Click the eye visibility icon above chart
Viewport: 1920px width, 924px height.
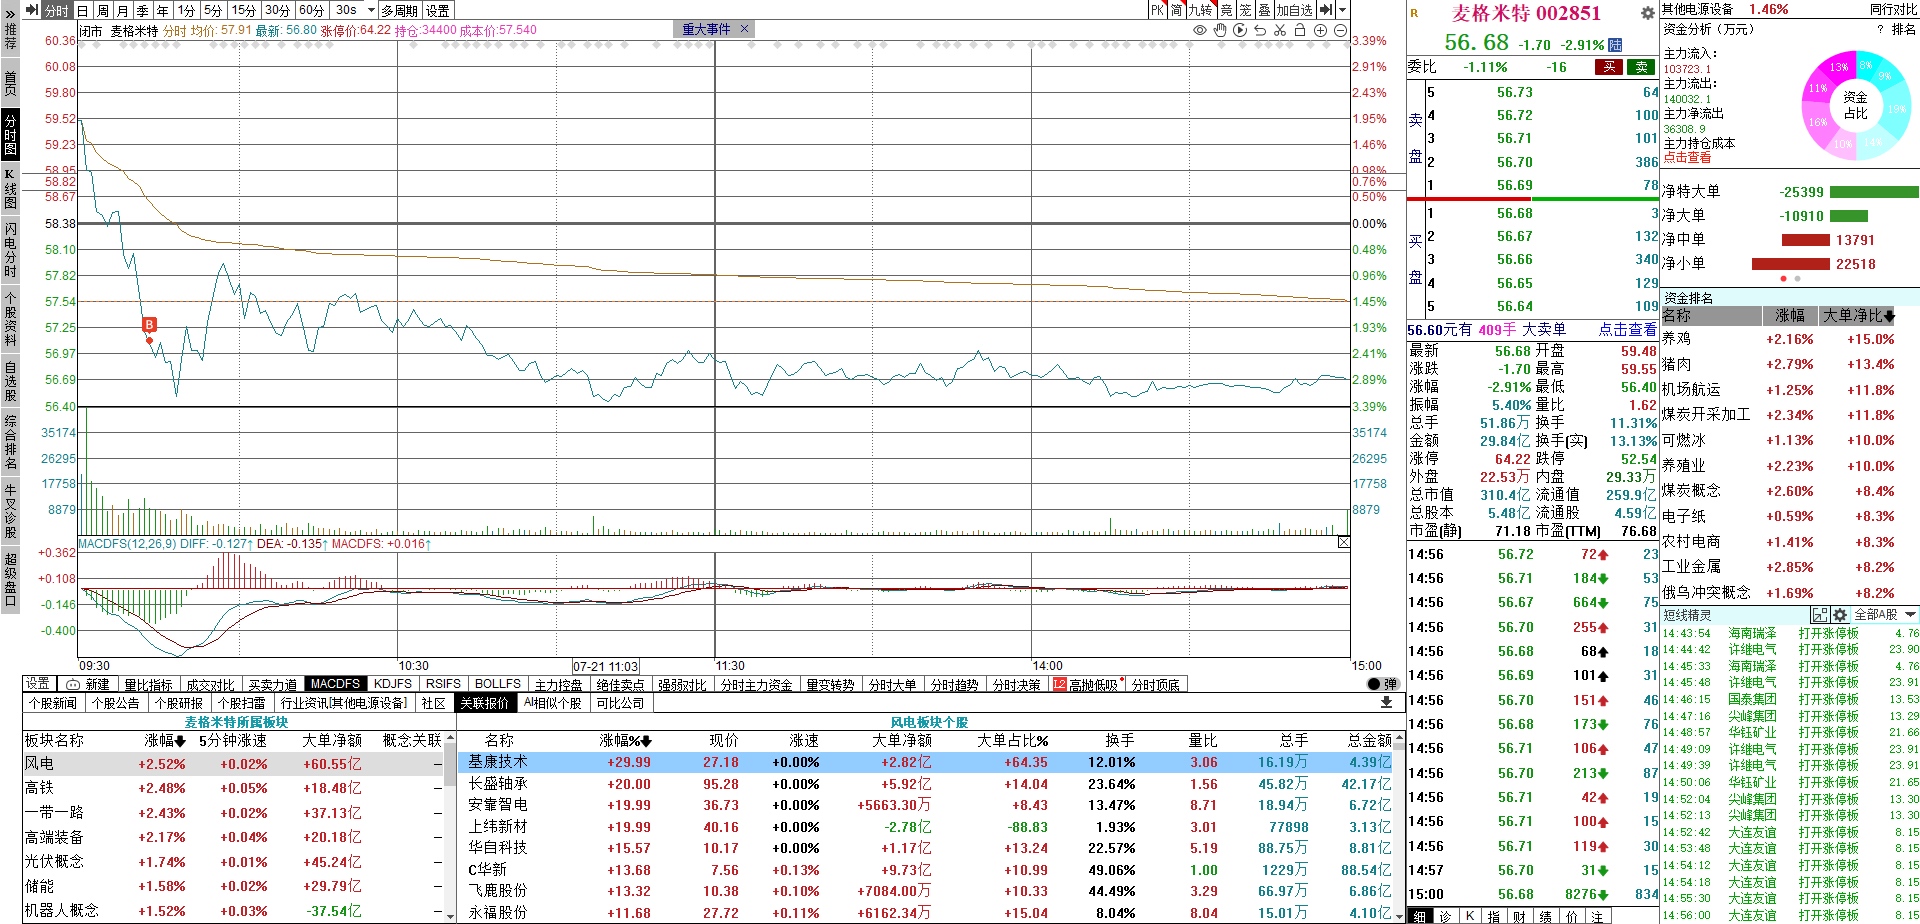[1200, 31]
